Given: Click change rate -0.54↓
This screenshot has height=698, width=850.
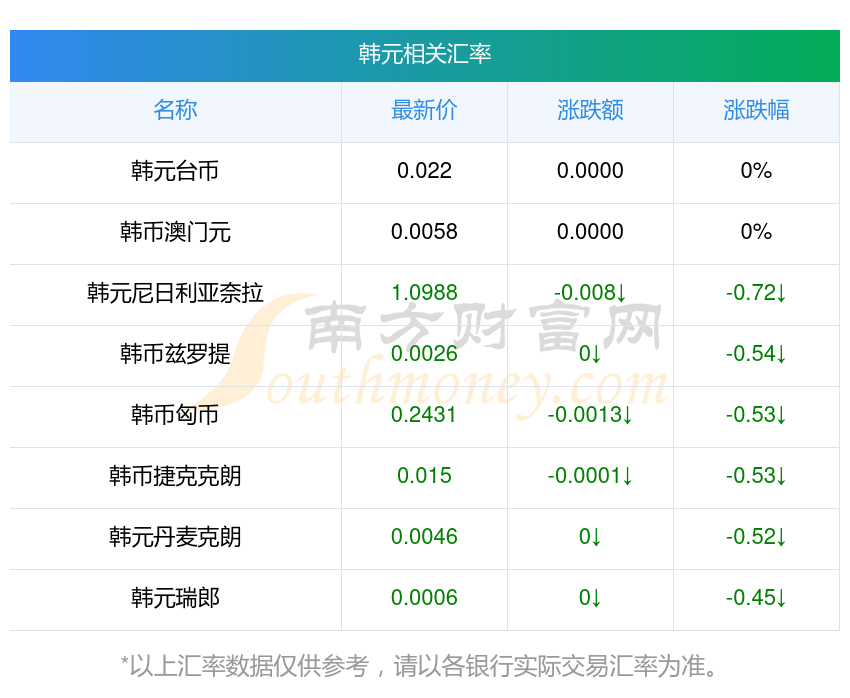Looking at the screenshot, I should pyautogui.click(x=756, y=354).
